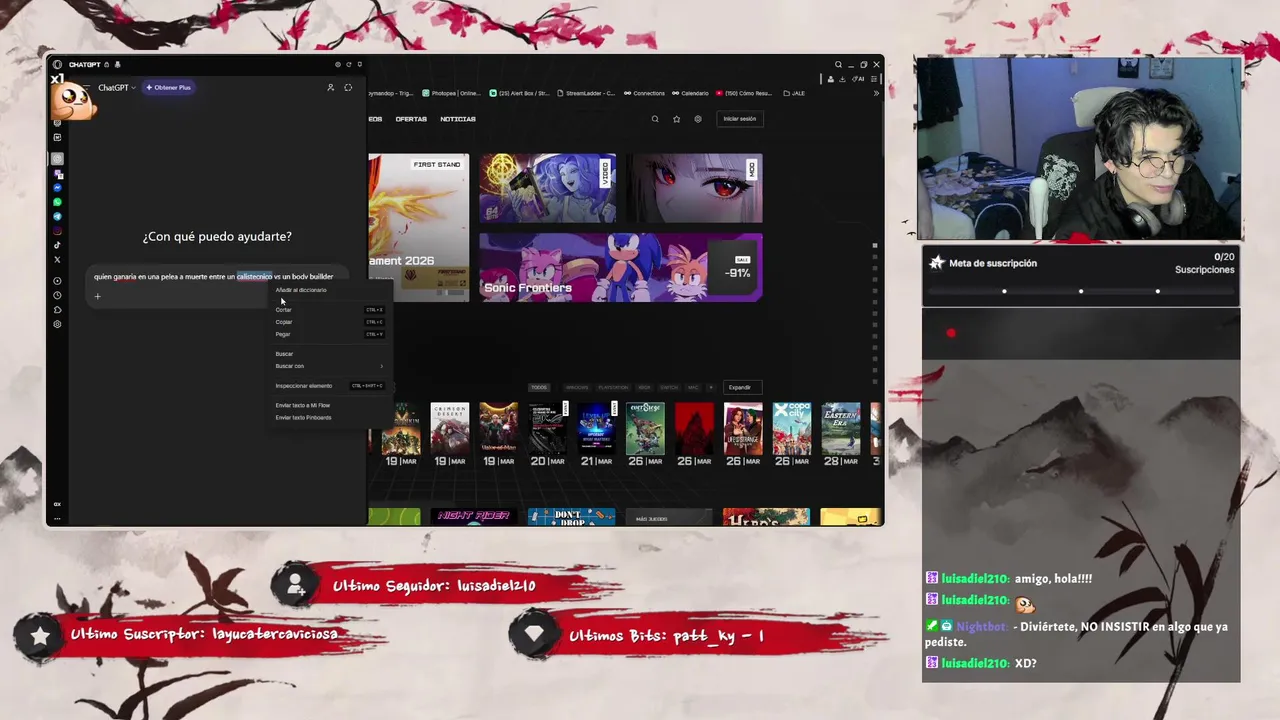Open the store wishlist star icon
The image size is (1280, 720).
point(676,119)
